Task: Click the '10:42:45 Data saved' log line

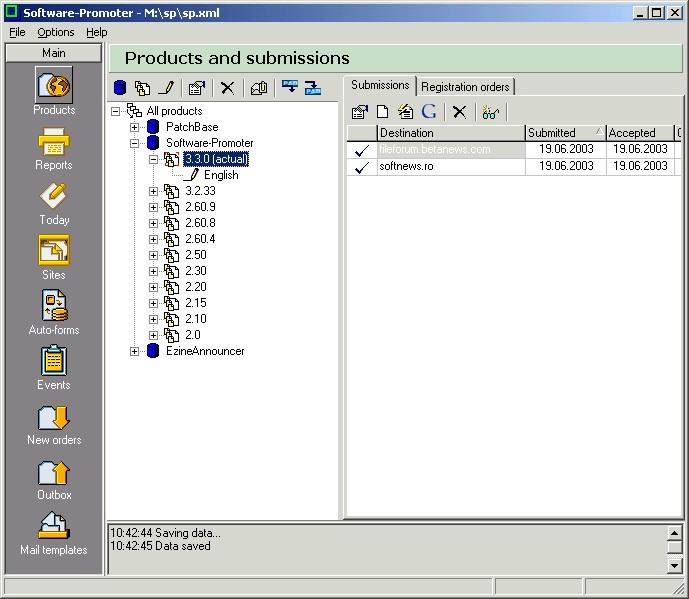Action: click(x=160, y=546)
